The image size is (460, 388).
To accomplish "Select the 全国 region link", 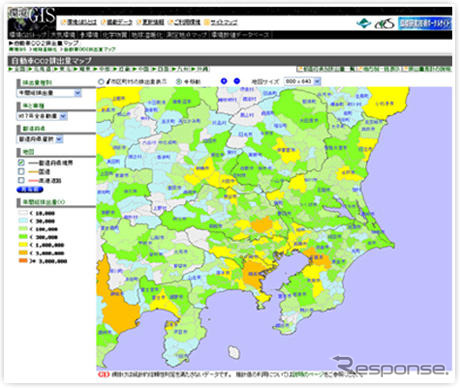I will (x=18, y=69).
